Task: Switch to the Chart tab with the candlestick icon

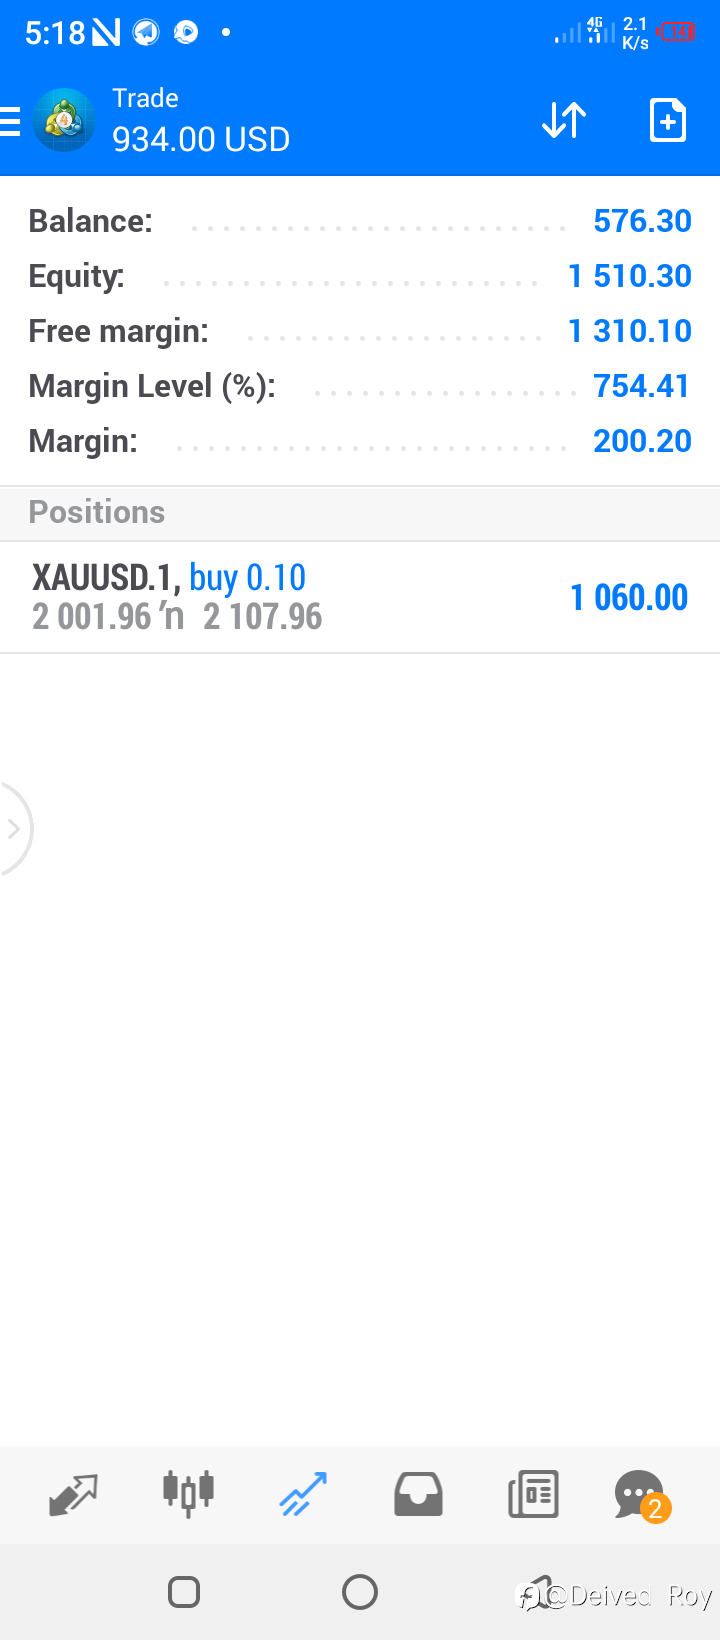Action: click(x=188, y=1494)
